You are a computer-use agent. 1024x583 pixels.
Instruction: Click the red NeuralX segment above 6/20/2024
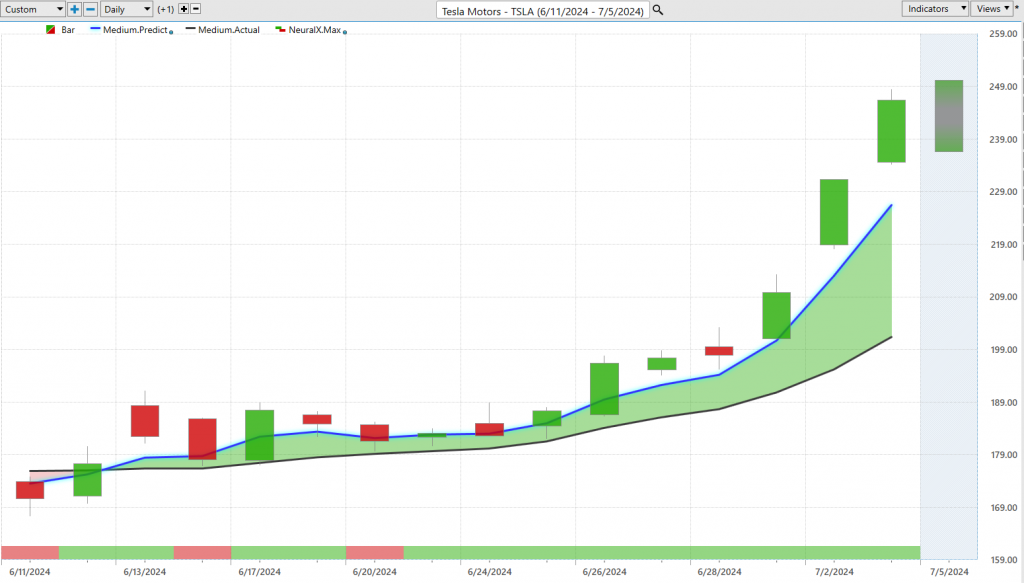click(x=375, y=553)
